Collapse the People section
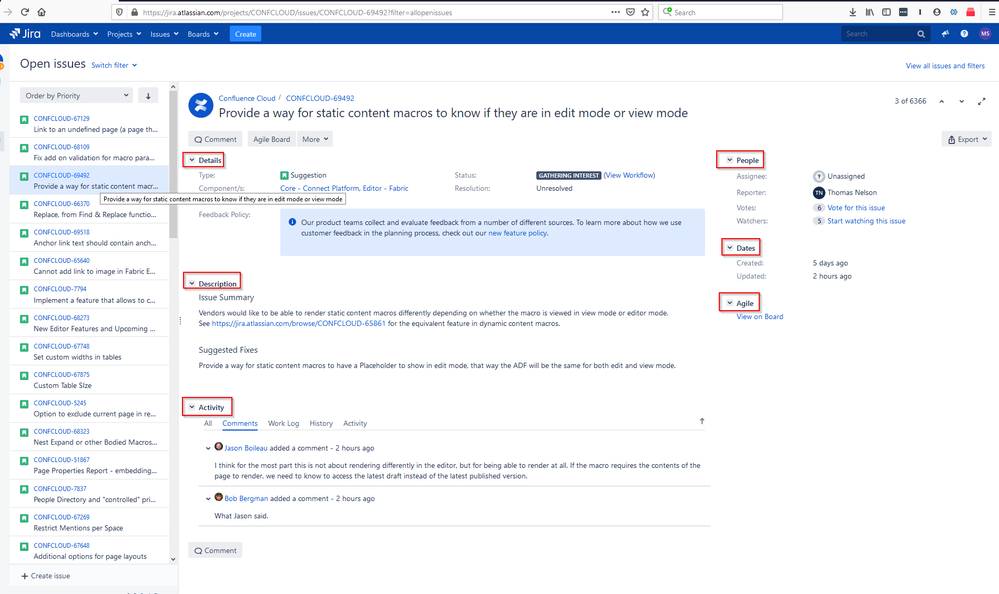 pyautogui.click(x=730, y=160)
